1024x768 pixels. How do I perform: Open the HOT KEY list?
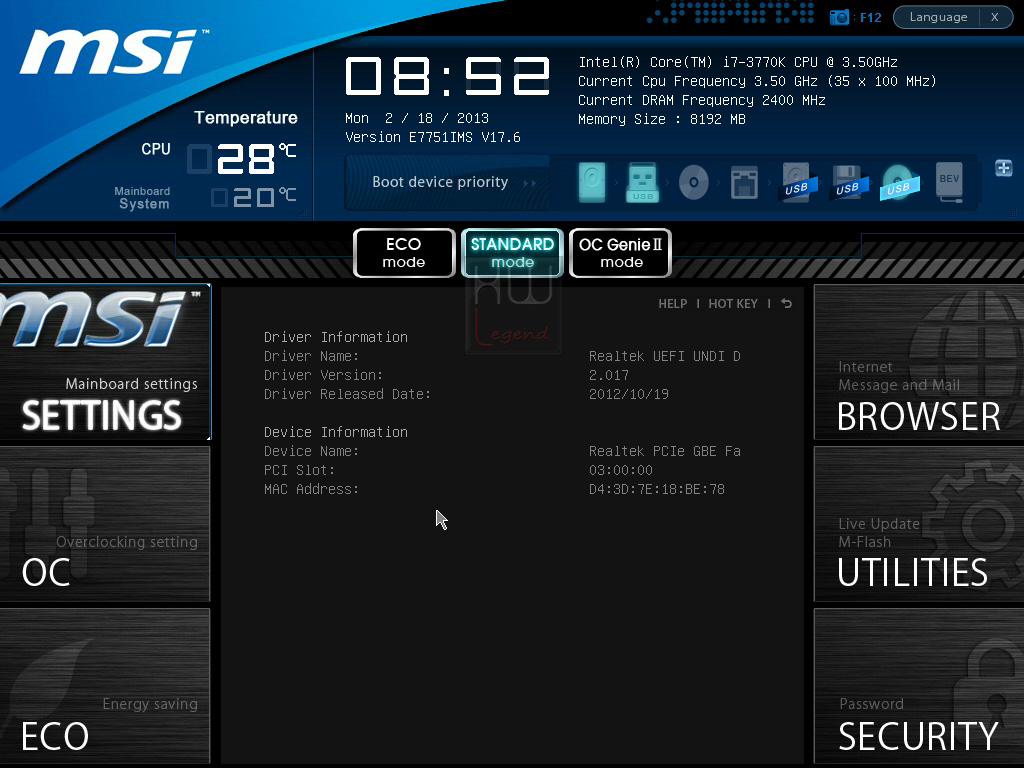[733, 304]
